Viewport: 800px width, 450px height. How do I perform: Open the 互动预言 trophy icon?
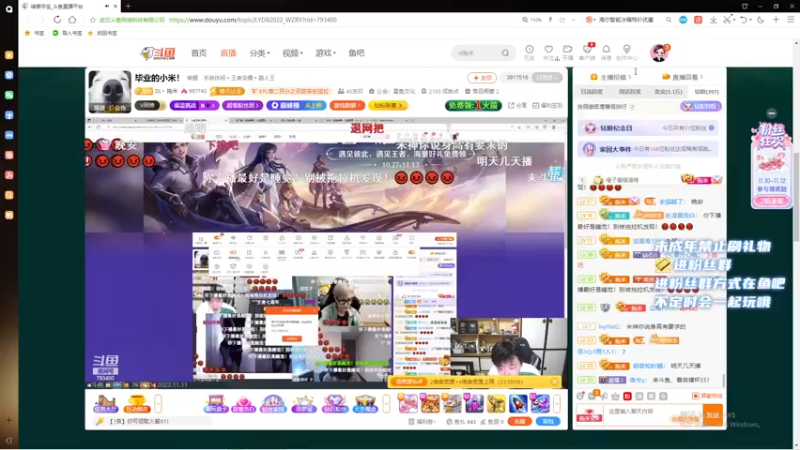pos(137,404)
